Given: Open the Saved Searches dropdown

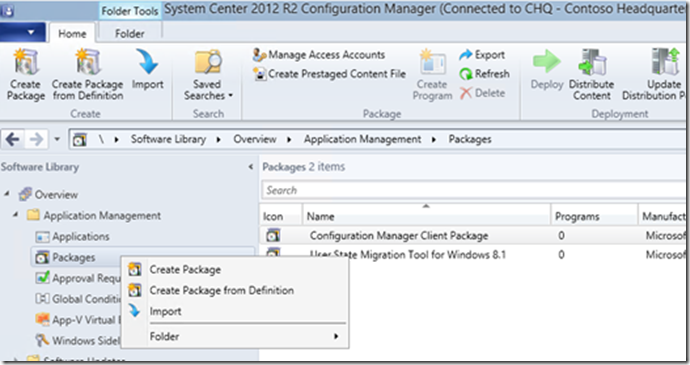Looking at the screenshot, I should 208,74.
